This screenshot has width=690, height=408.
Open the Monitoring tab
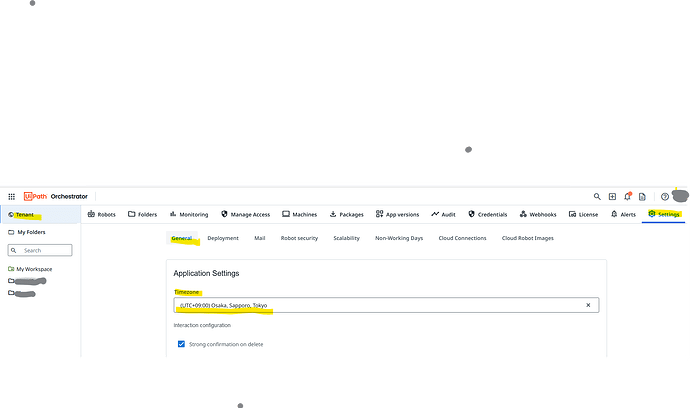[x=189, y=214]
